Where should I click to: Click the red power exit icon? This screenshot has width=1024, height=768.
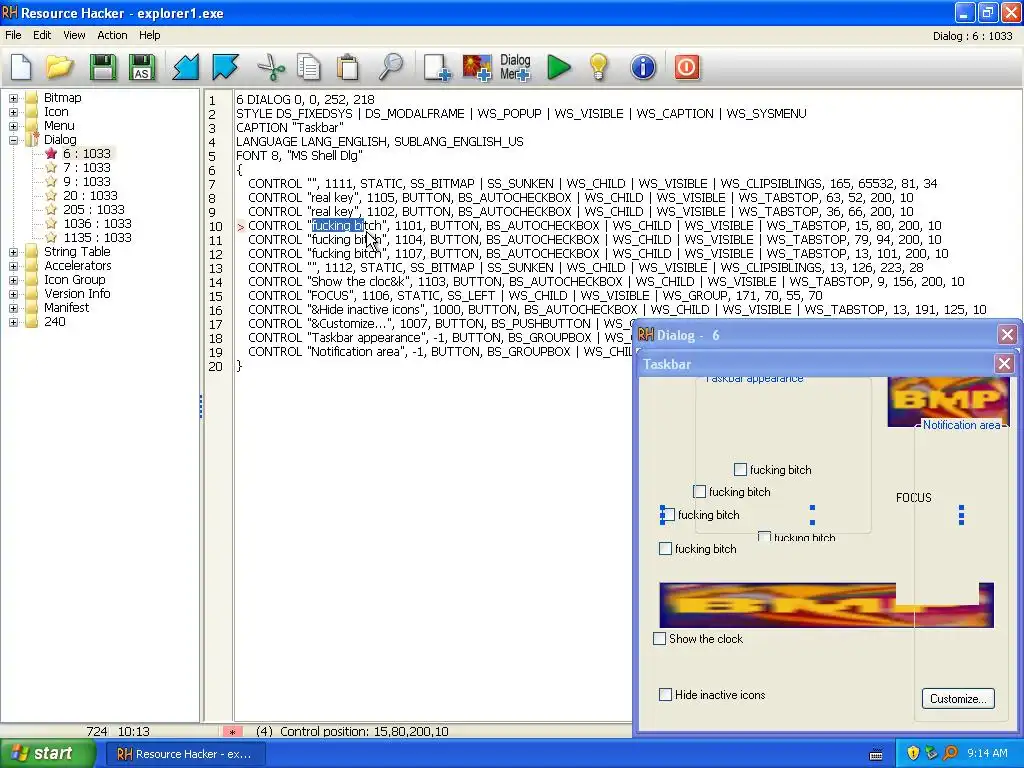pyautogui.click(x=686, y=67)
